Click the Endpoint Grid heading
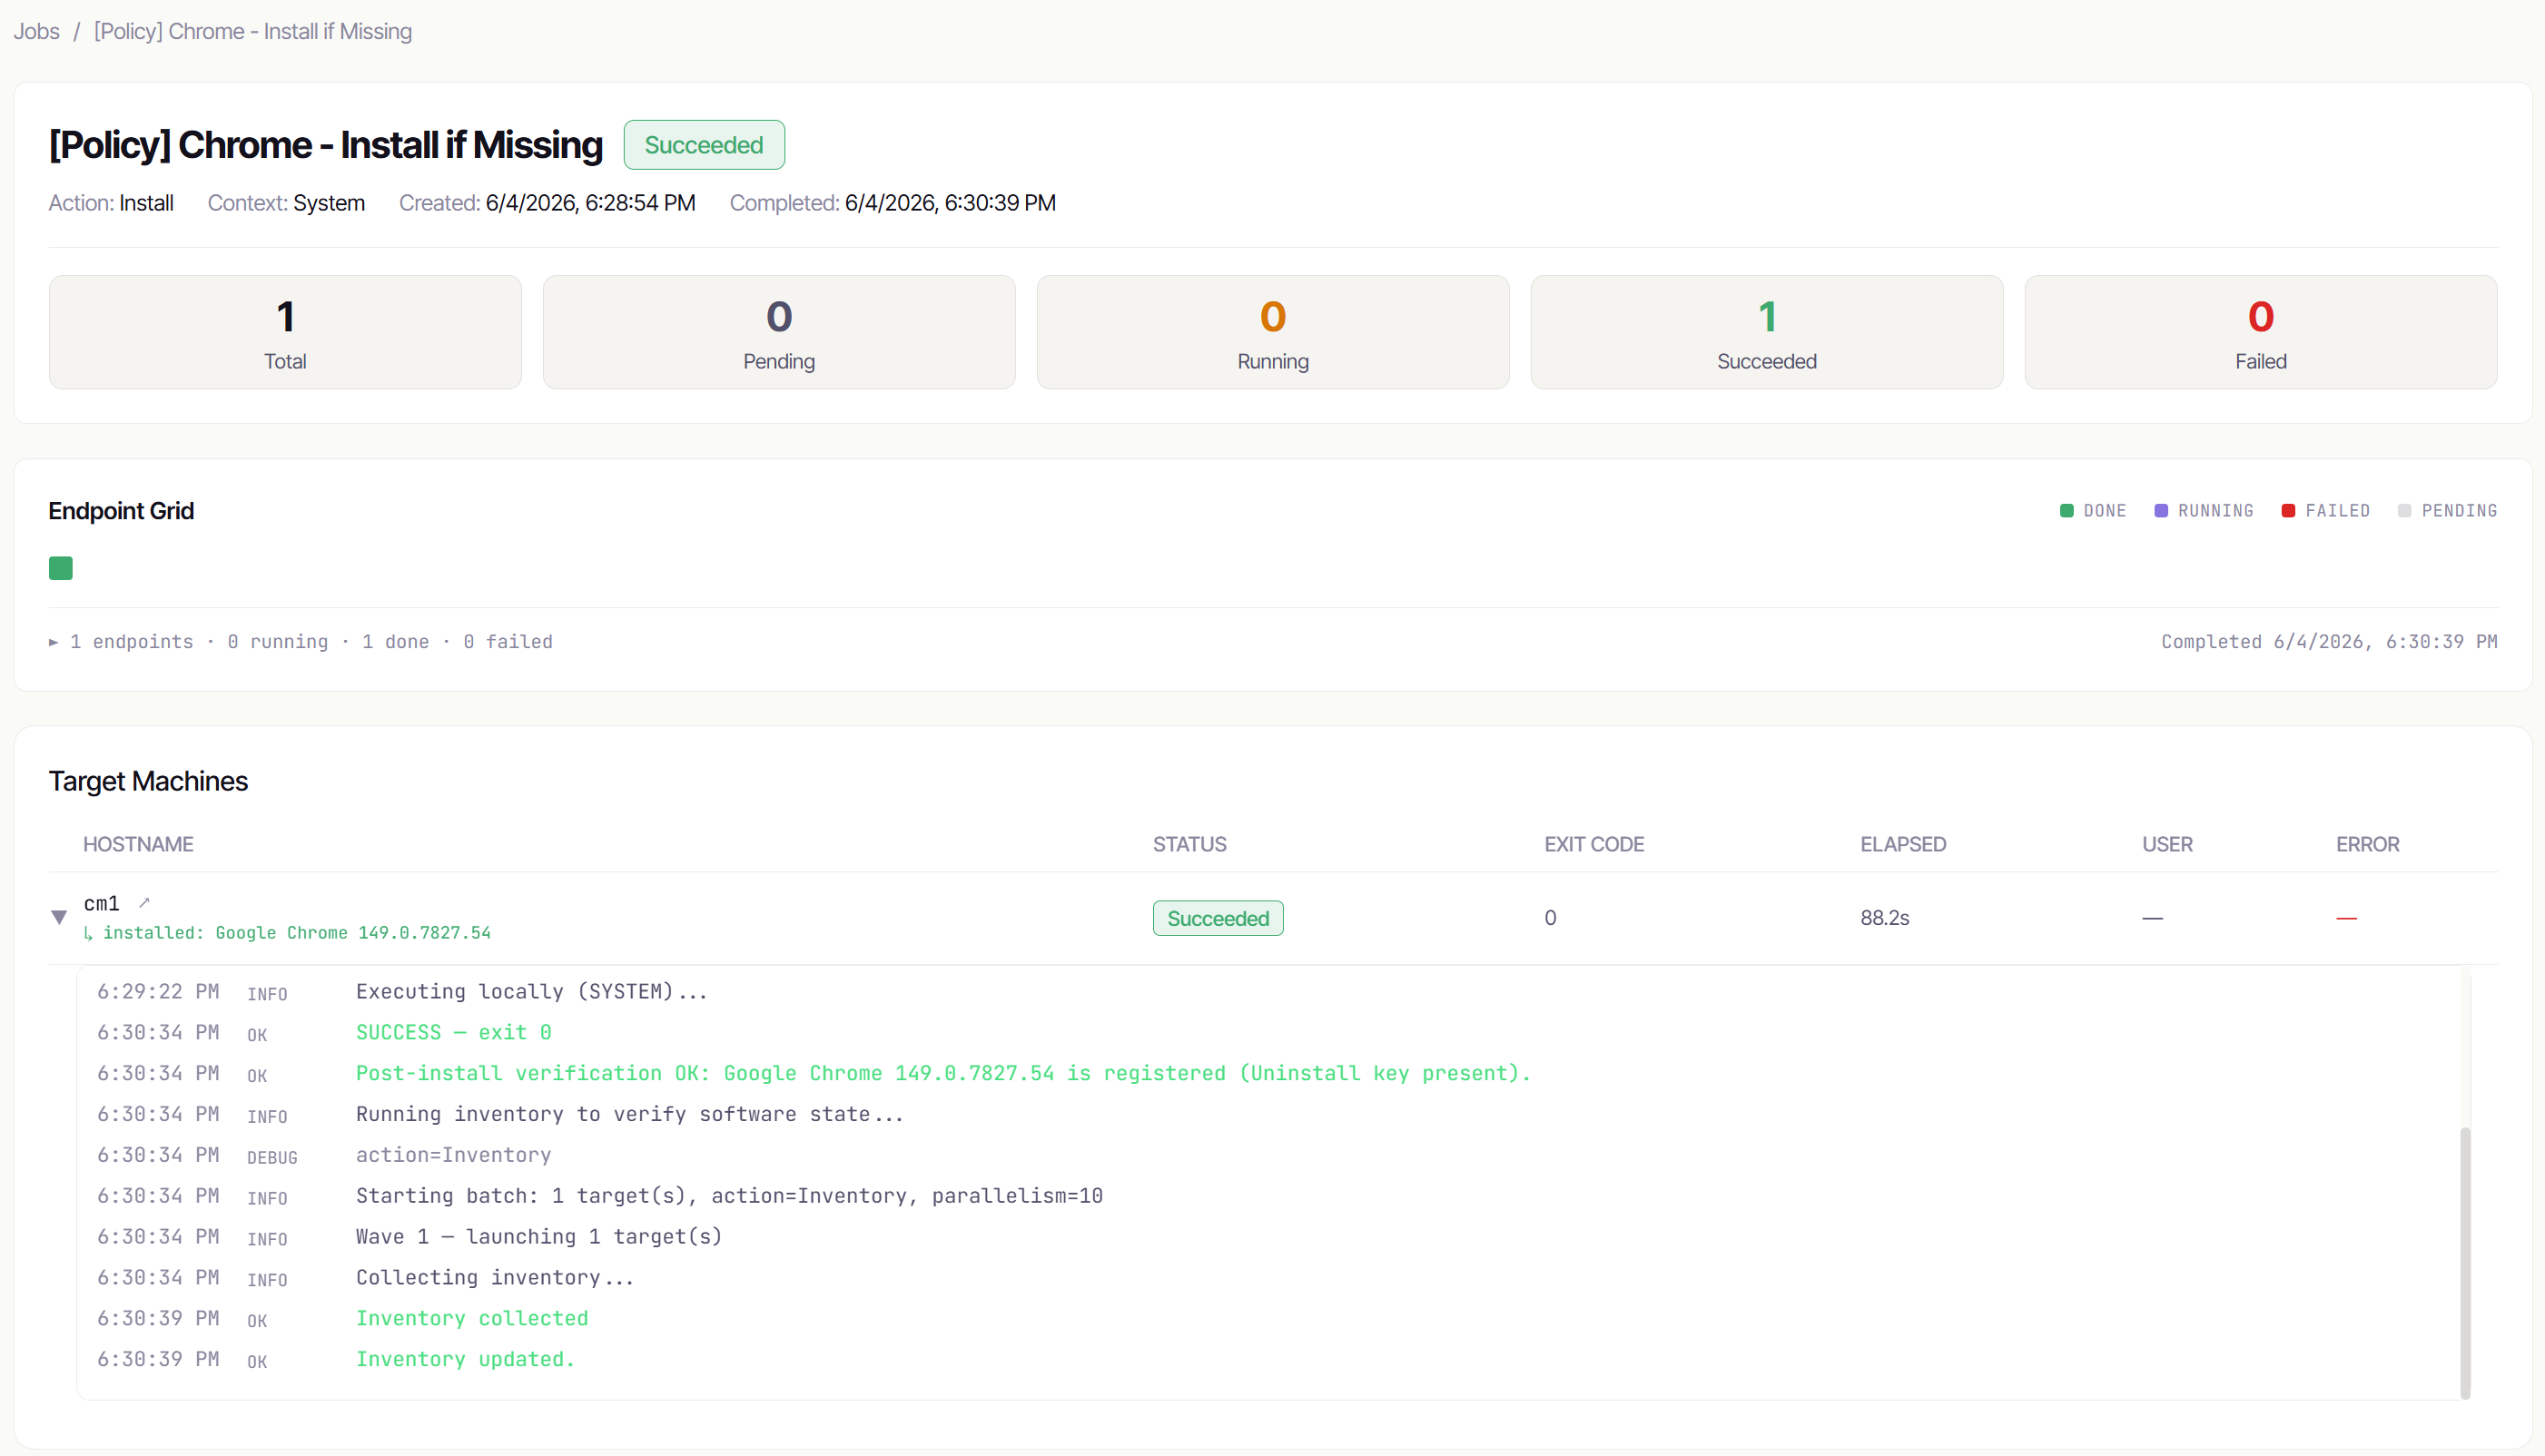The width and height of the screenshot is (2545, 1456). pyautogui.click(x=121, y=511)
